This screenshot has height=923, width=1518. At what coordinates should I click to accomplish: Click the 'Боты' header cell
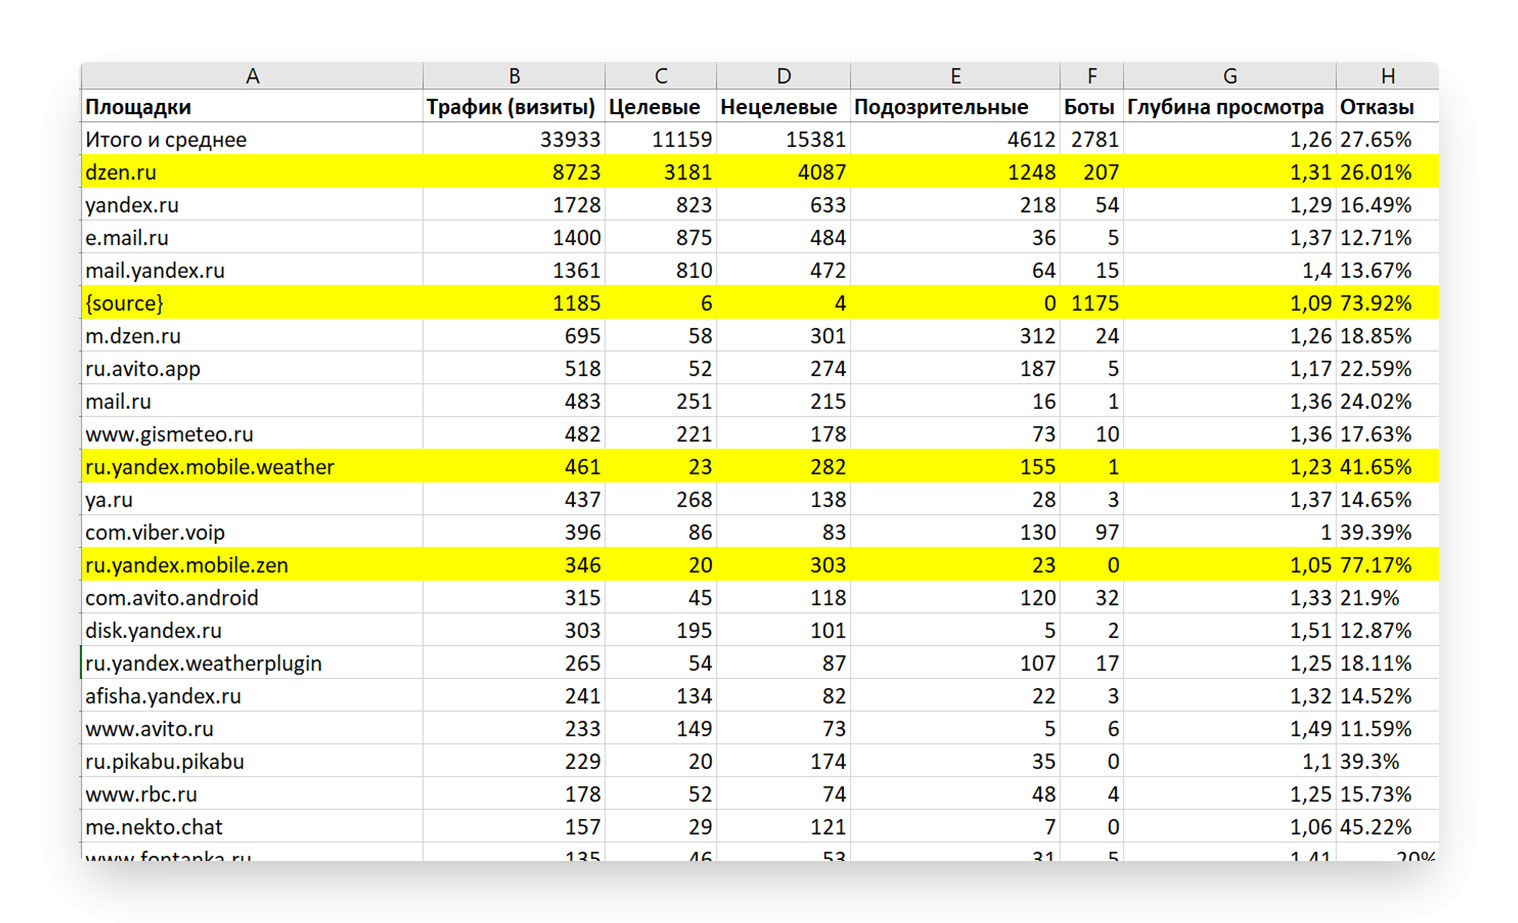tap(1092, 107)
